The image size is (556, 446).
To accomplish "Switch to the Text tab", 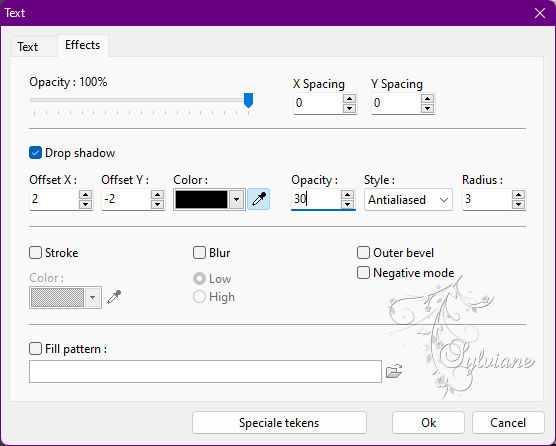I will [x=28, y=47].
